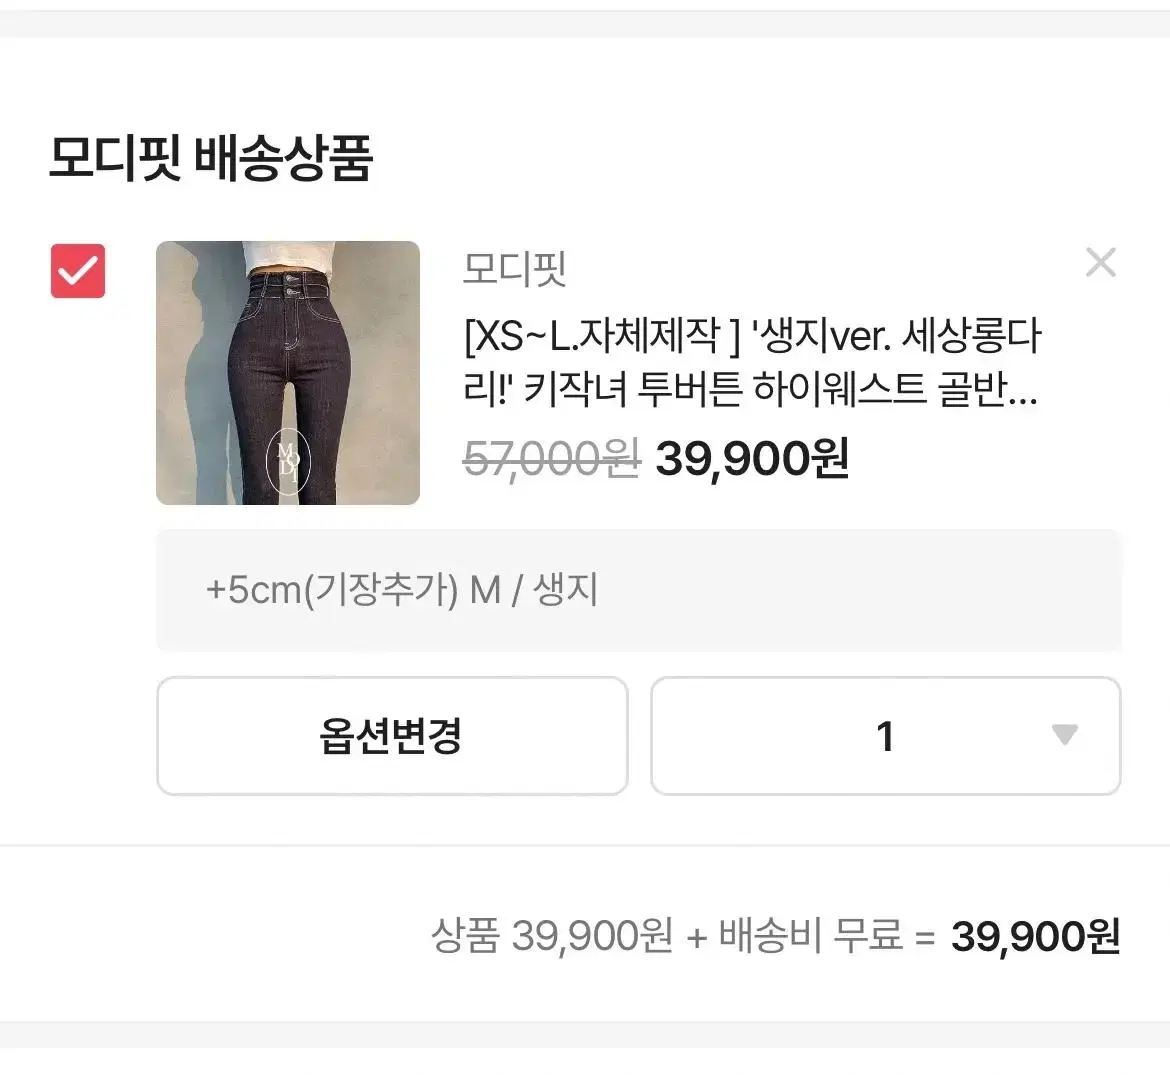Uncheck the red checkbox beside the jeans item
Image resolution: width=1170 pixels, height=1075 pixels.
point(78,271)
